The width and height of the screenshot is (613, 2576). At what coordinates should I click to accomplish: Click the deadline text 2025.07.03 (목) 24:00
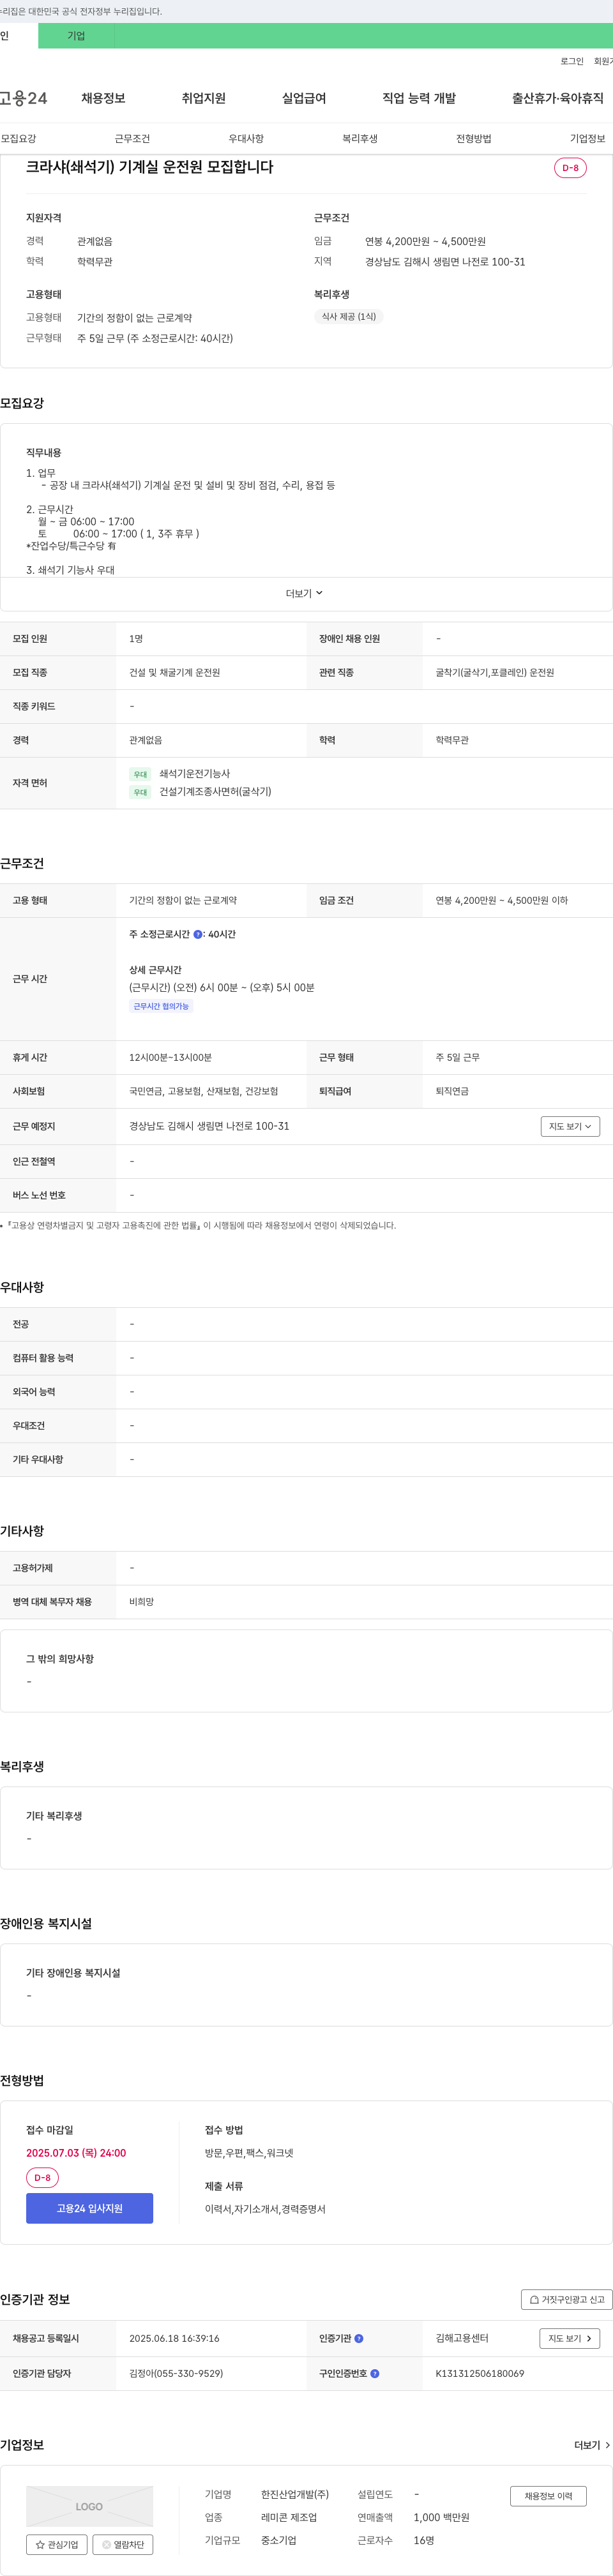point(76,2153)
